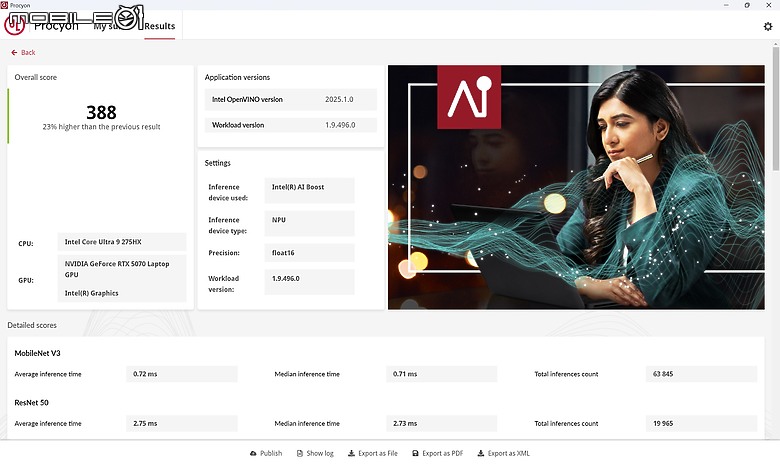Select the Intel Core Ultra 9 275HX field
780x466 pixels.
122,242
